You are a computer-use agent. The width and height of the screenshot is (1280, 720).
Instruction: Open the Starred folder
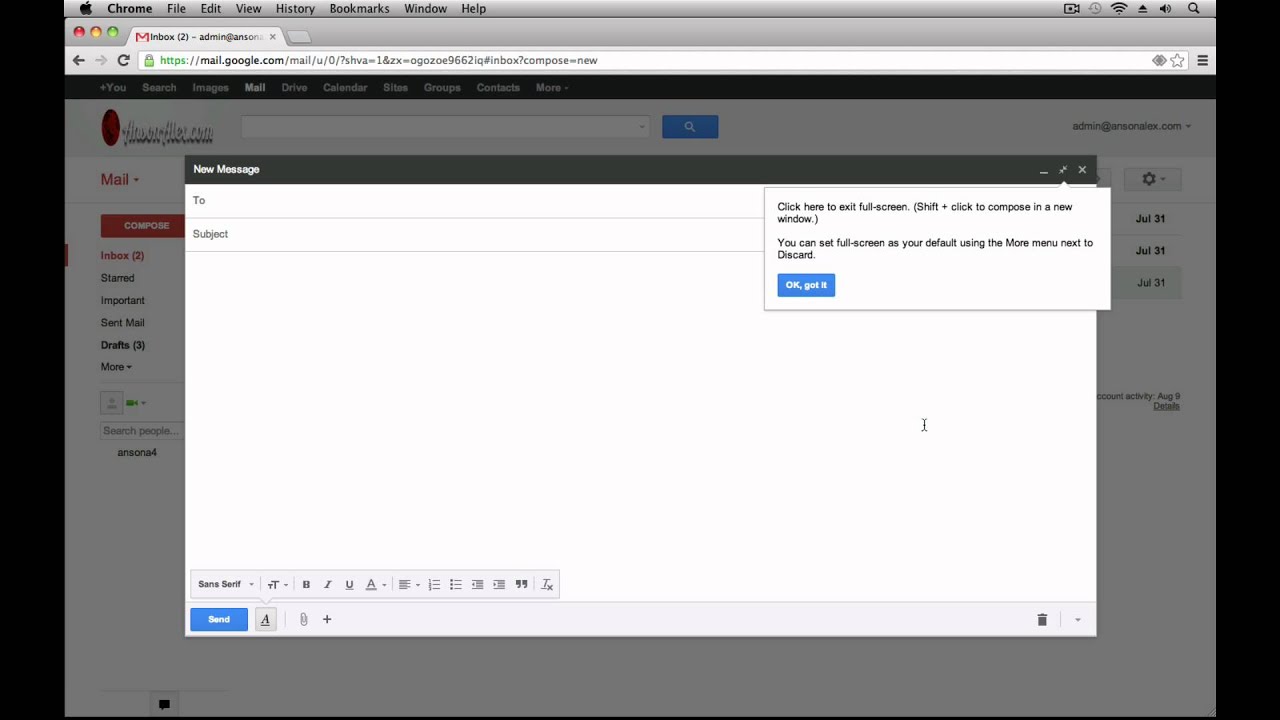tap(117, 278)
